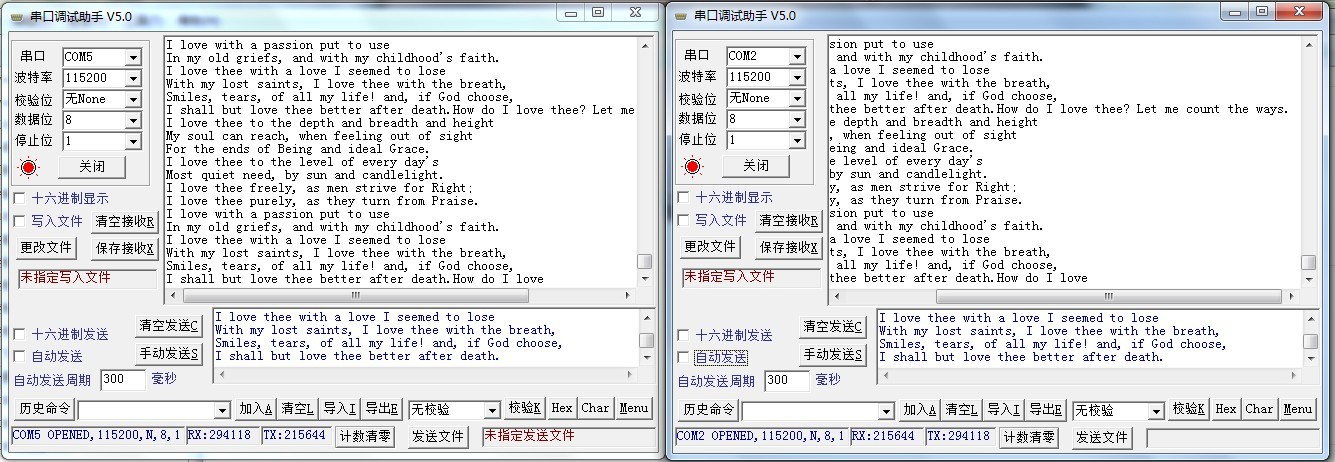Open stop bits dropdown in COM5 window
This screenshot has width=1335, height=462.
(x=133, y=142)
